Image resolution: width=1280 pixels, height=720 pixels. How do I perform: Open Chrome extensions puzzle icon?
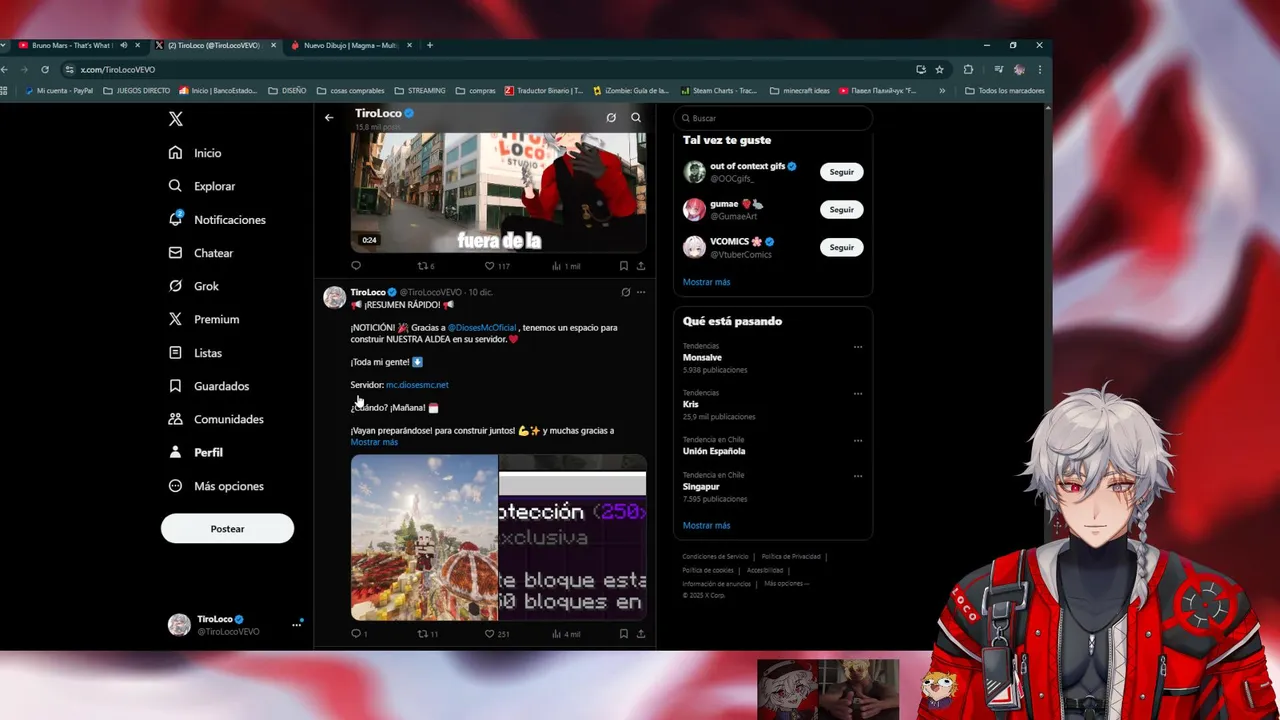(968, 69)
